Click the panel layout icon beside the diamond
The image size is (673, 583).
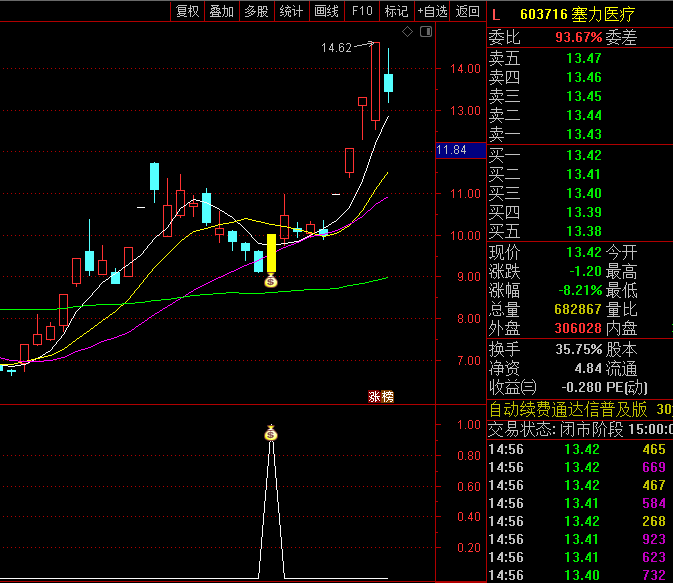(x=425, y=33)
